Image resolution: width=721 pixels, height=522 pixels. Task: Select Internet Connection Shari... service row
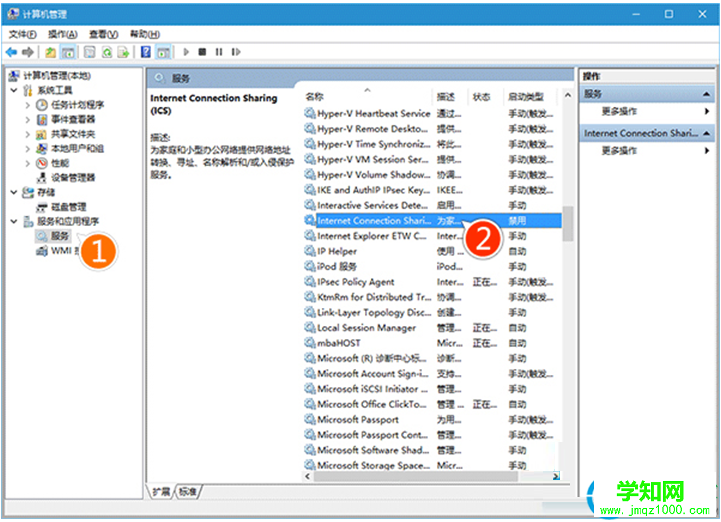tap(432, 221)
